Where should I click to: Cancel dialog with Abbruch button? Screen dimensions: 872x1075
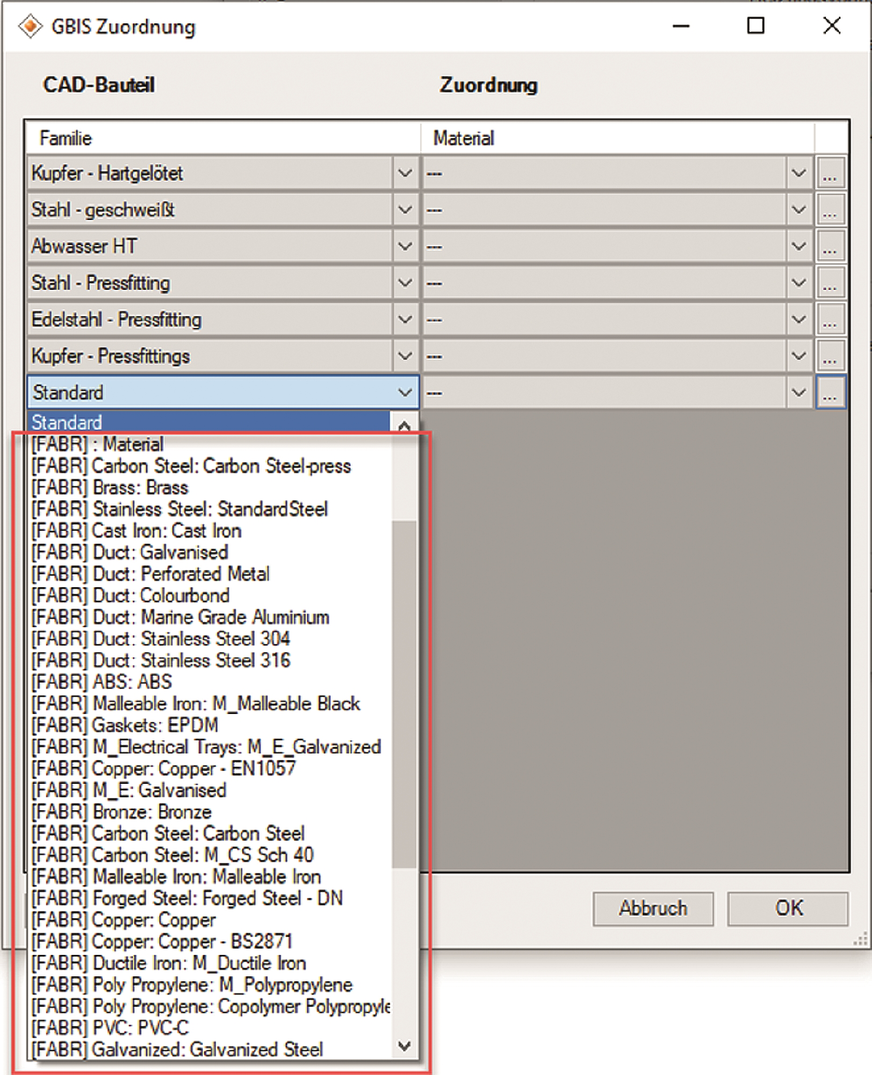653,909
